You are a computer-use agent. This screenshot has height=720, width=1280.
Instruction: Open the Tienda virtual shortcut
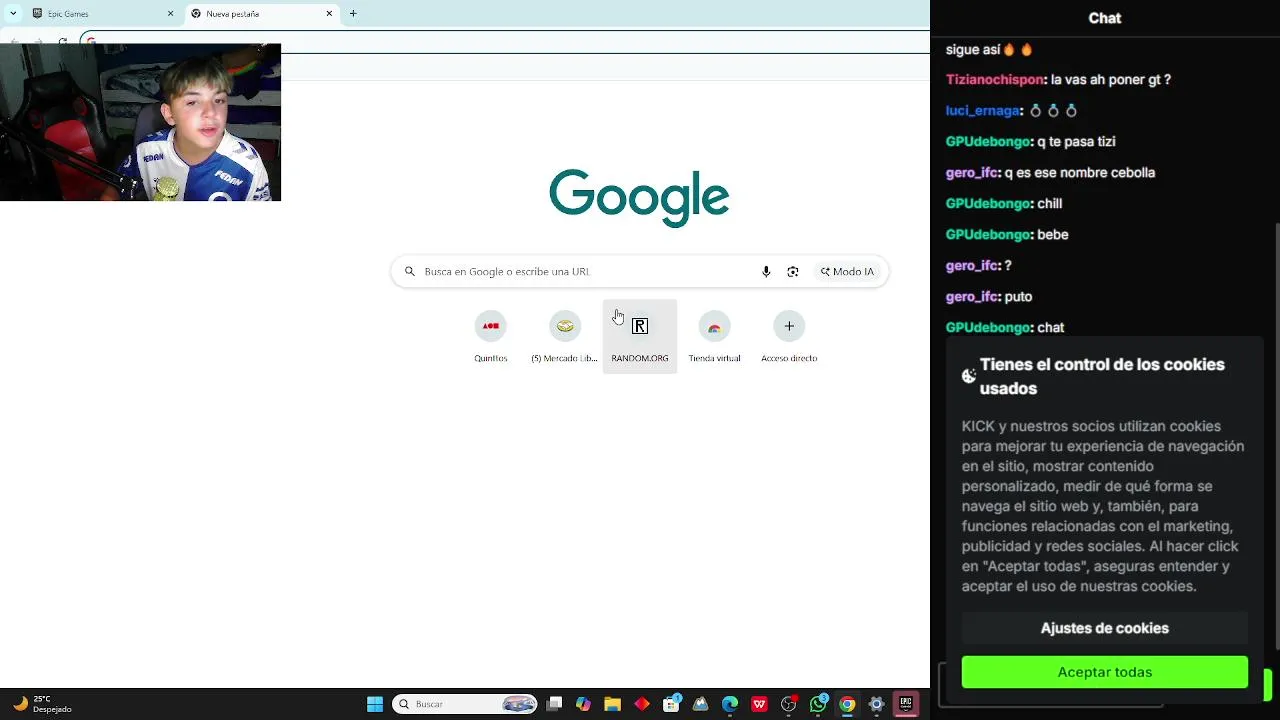(714, 336)
